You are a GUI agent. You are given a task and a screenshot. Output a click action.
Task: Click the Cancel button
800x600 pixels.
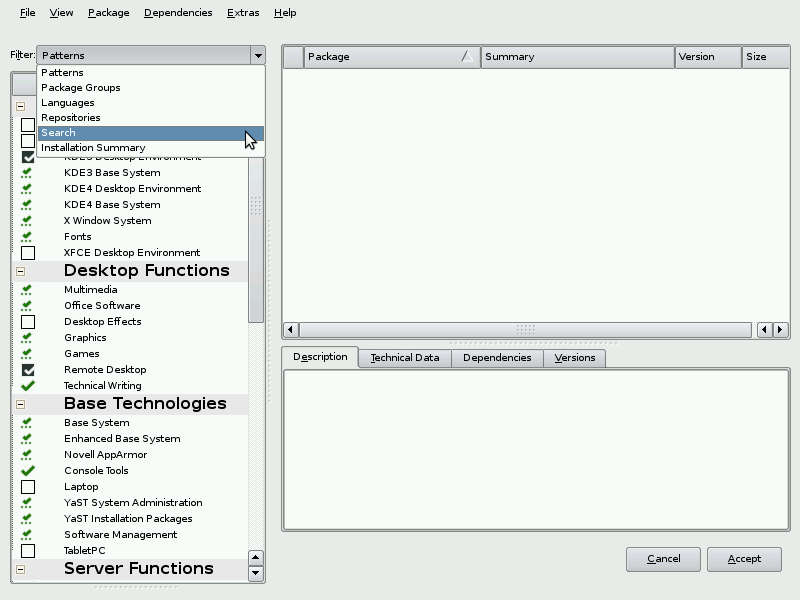663,559
